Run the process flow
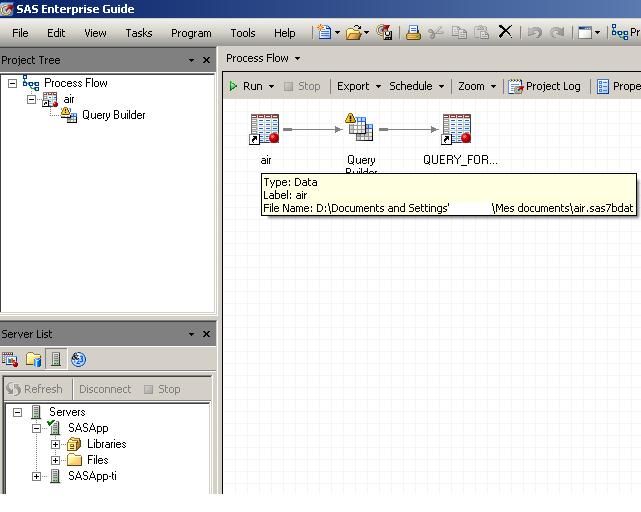 click(246, 86)
